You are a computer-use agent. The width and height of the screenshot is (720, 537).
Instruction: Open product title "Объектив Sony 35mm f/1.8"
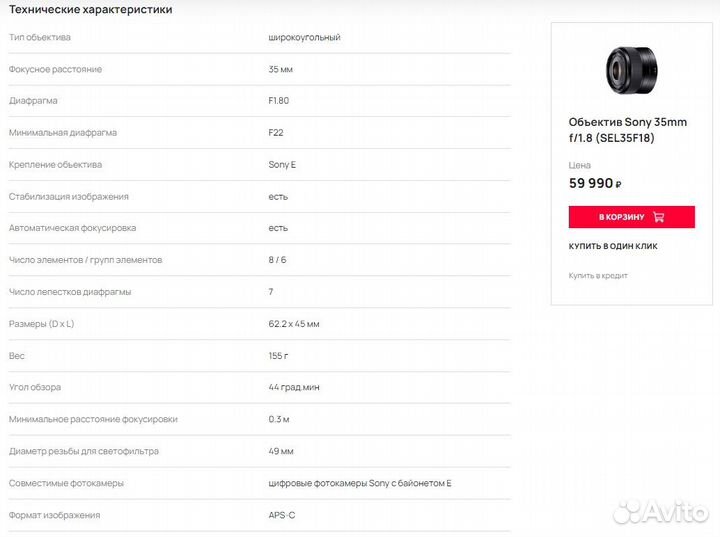pos(628,130)
